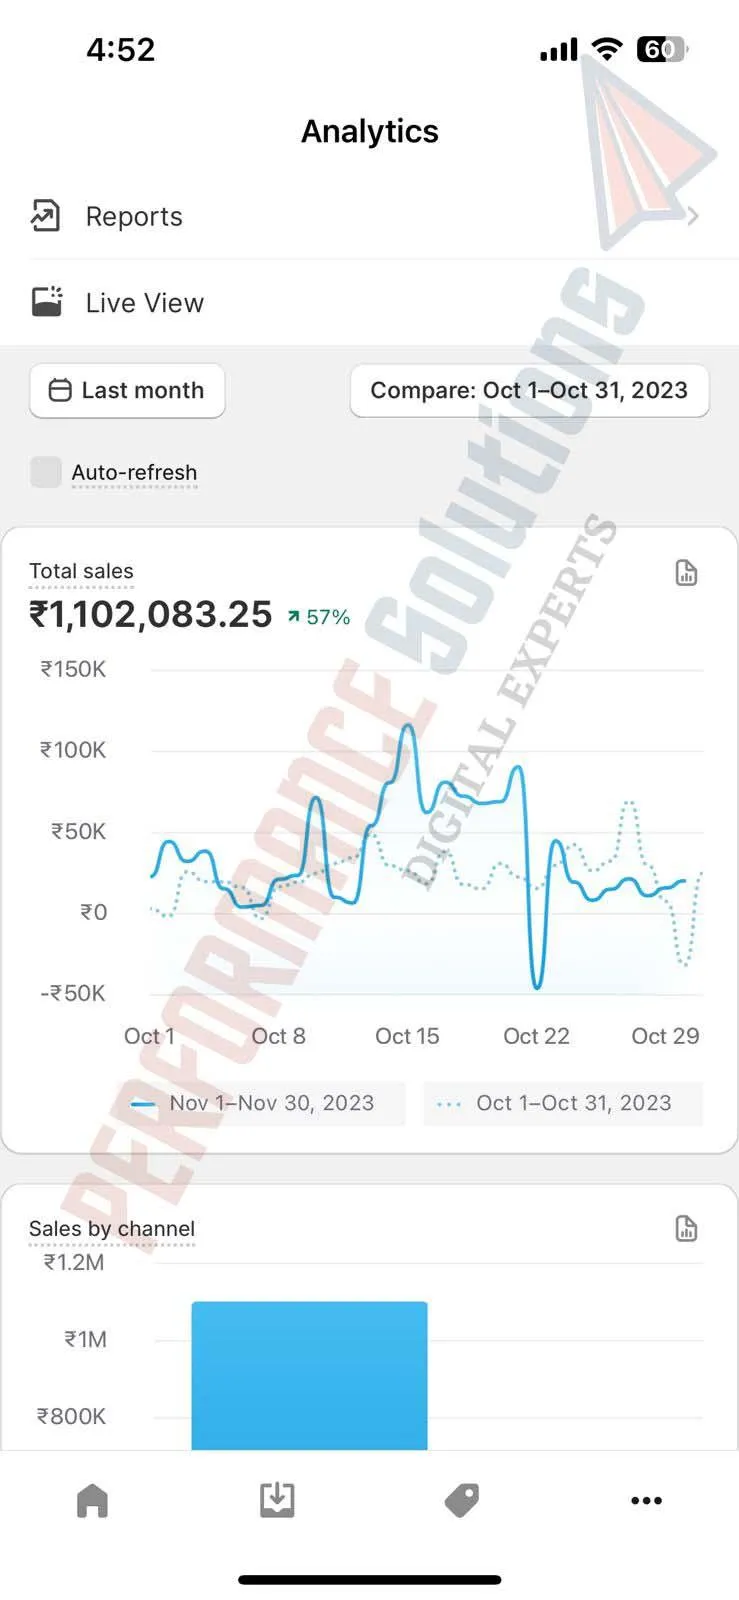Open the Live View menu row
The image size is (739, 1600).
[x=369, y=302]
